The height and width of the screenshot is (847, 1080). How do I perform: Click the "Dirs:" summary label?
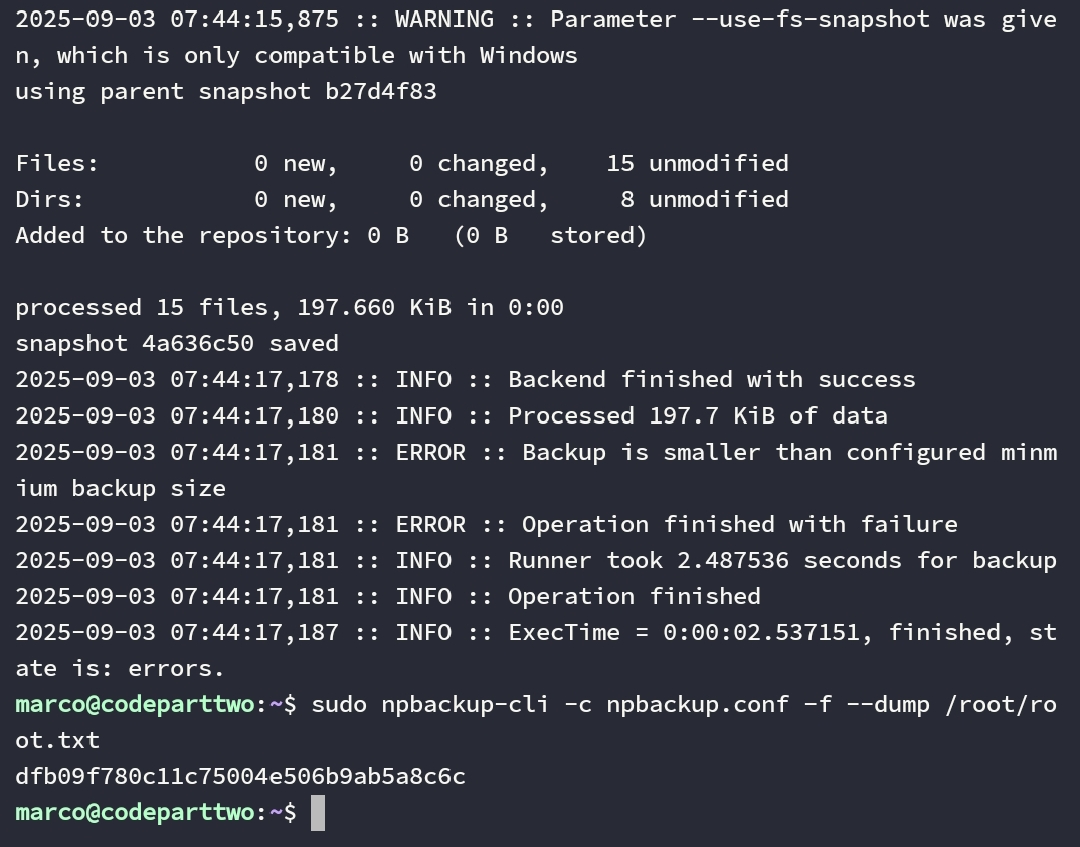coord(50,199)
